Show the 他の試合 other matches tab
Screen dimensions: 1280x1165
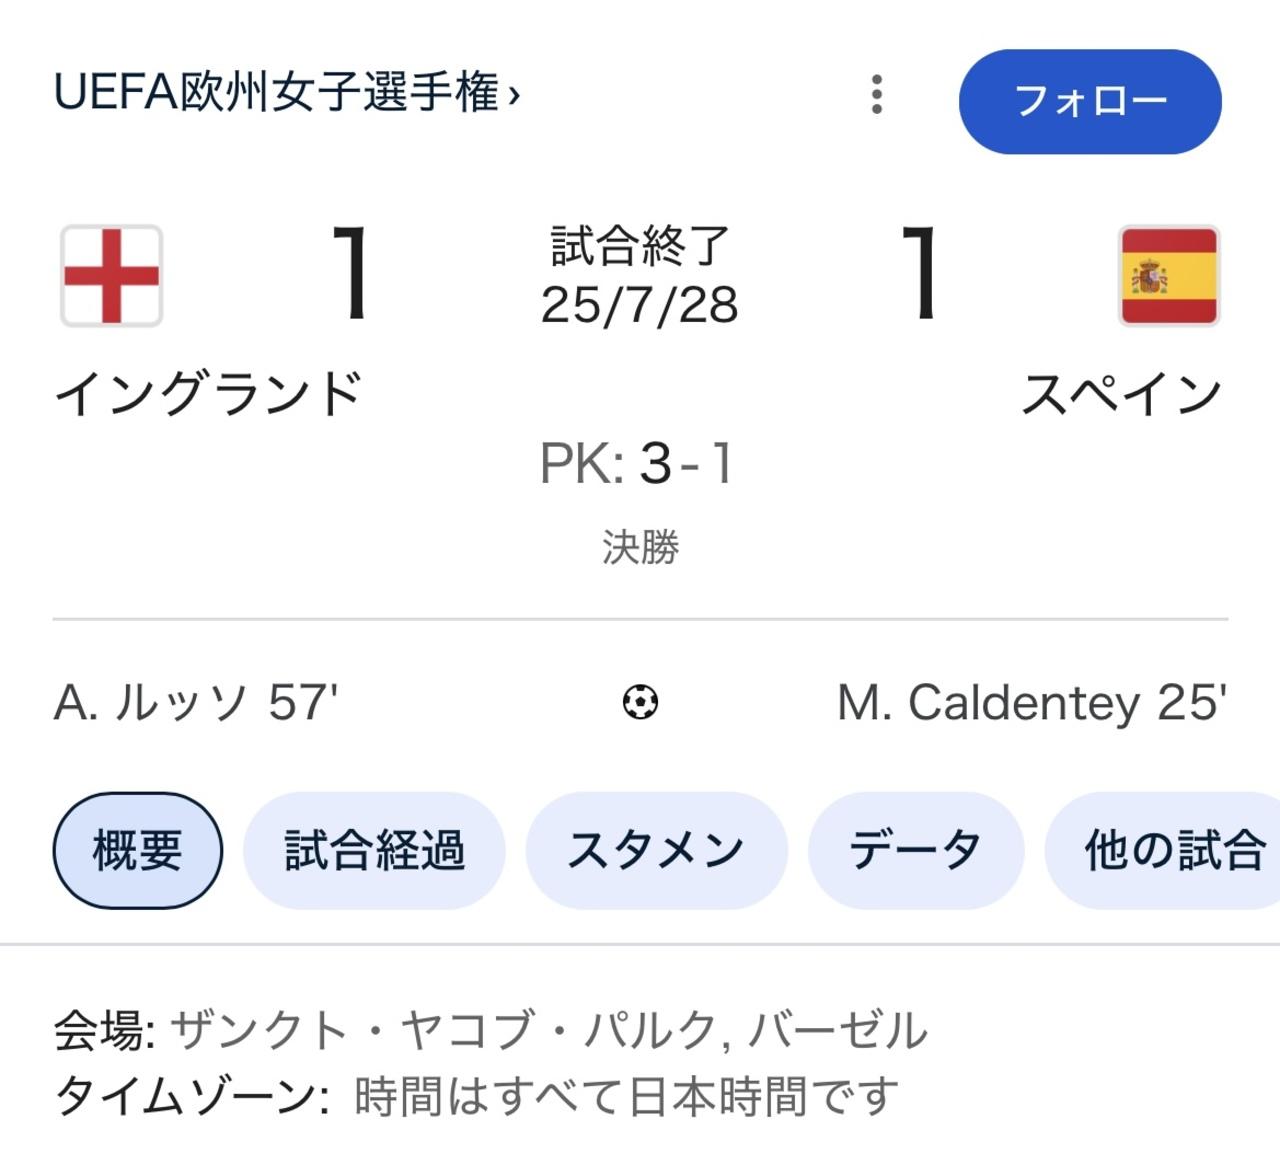click(x=1172, y=851)
